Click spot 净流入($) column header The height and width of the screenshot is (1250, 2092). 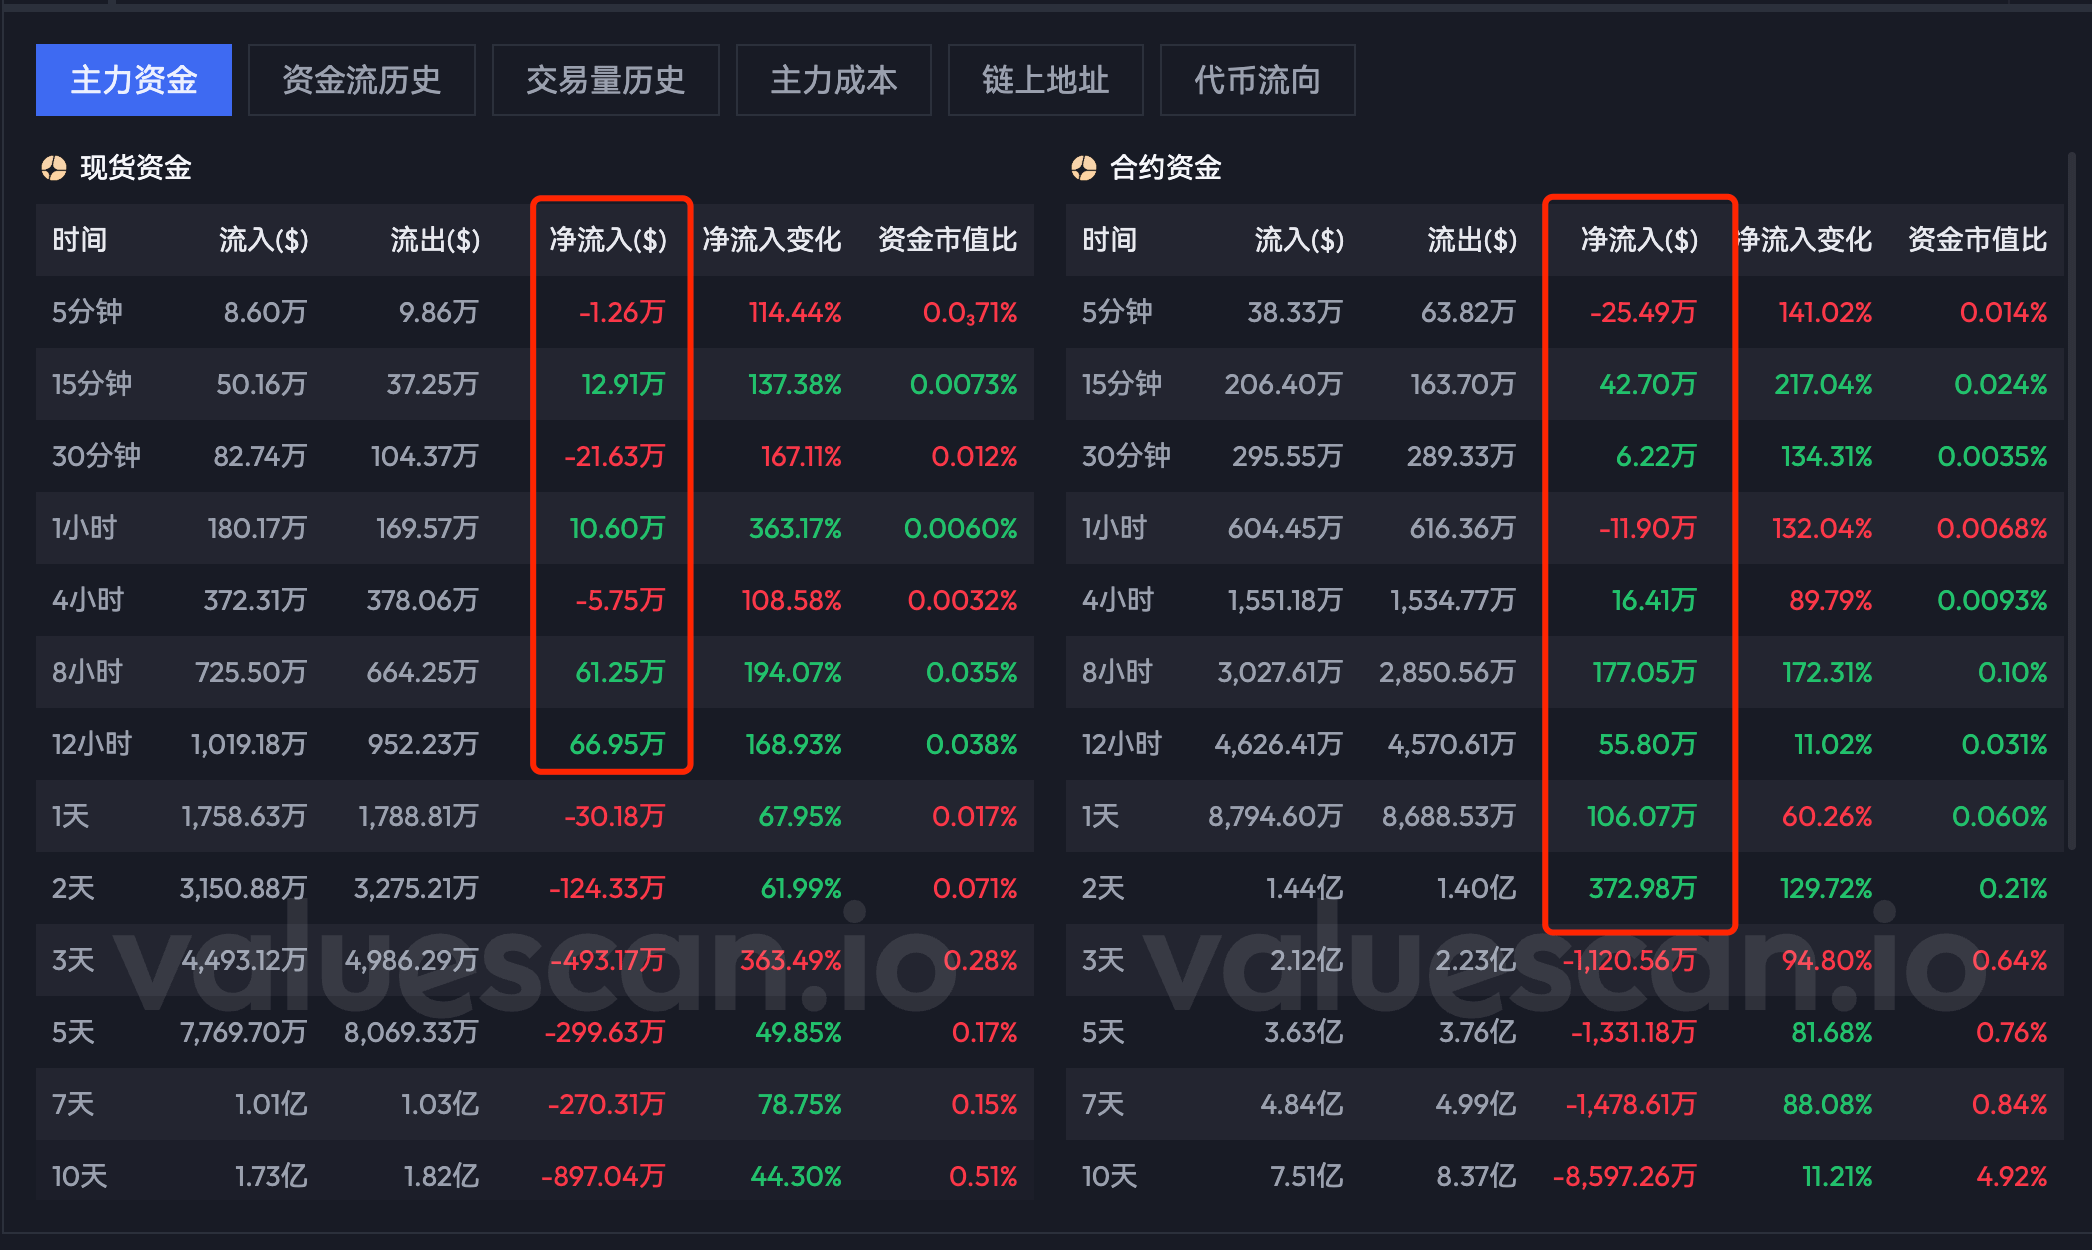coord(608,240)
